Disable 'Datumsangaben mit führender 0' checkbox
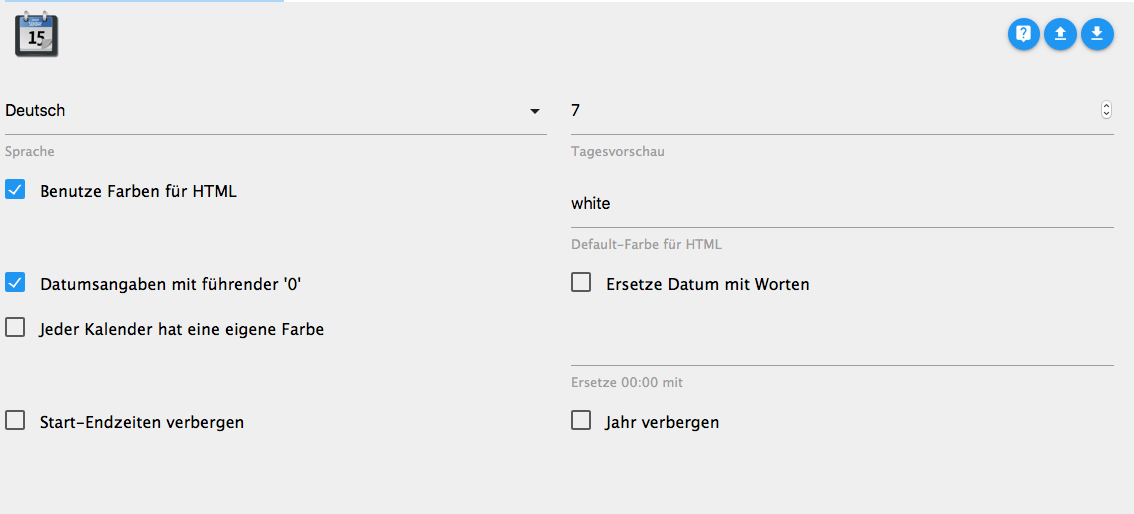 pos(15,283)
